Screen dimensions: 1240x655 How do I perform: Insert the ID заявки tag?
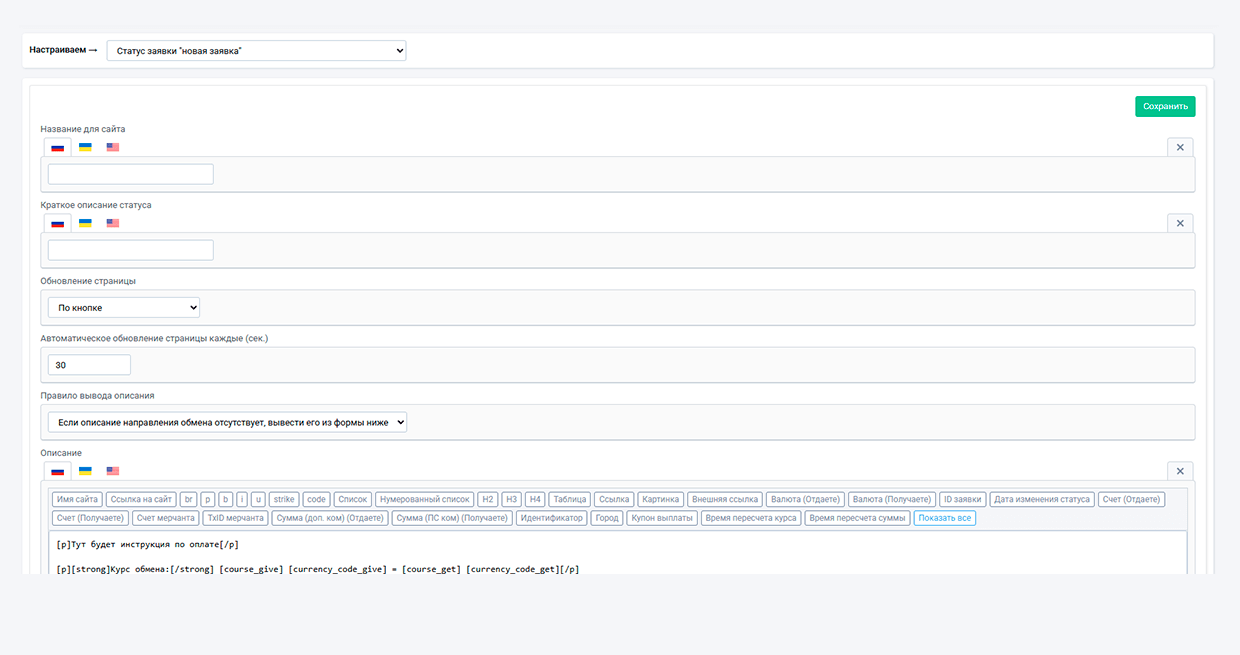tap(963, 499)
